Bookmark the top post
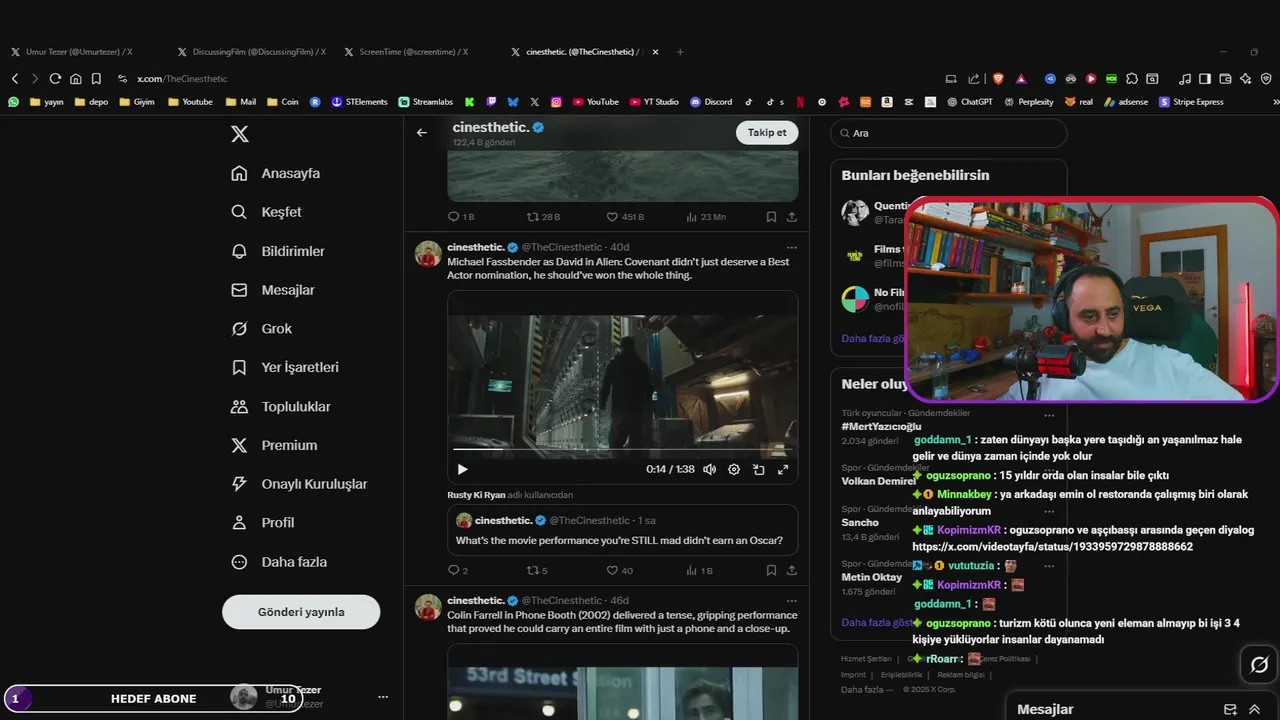Screen dimensions: 1280x720 (x=771, y=216)
